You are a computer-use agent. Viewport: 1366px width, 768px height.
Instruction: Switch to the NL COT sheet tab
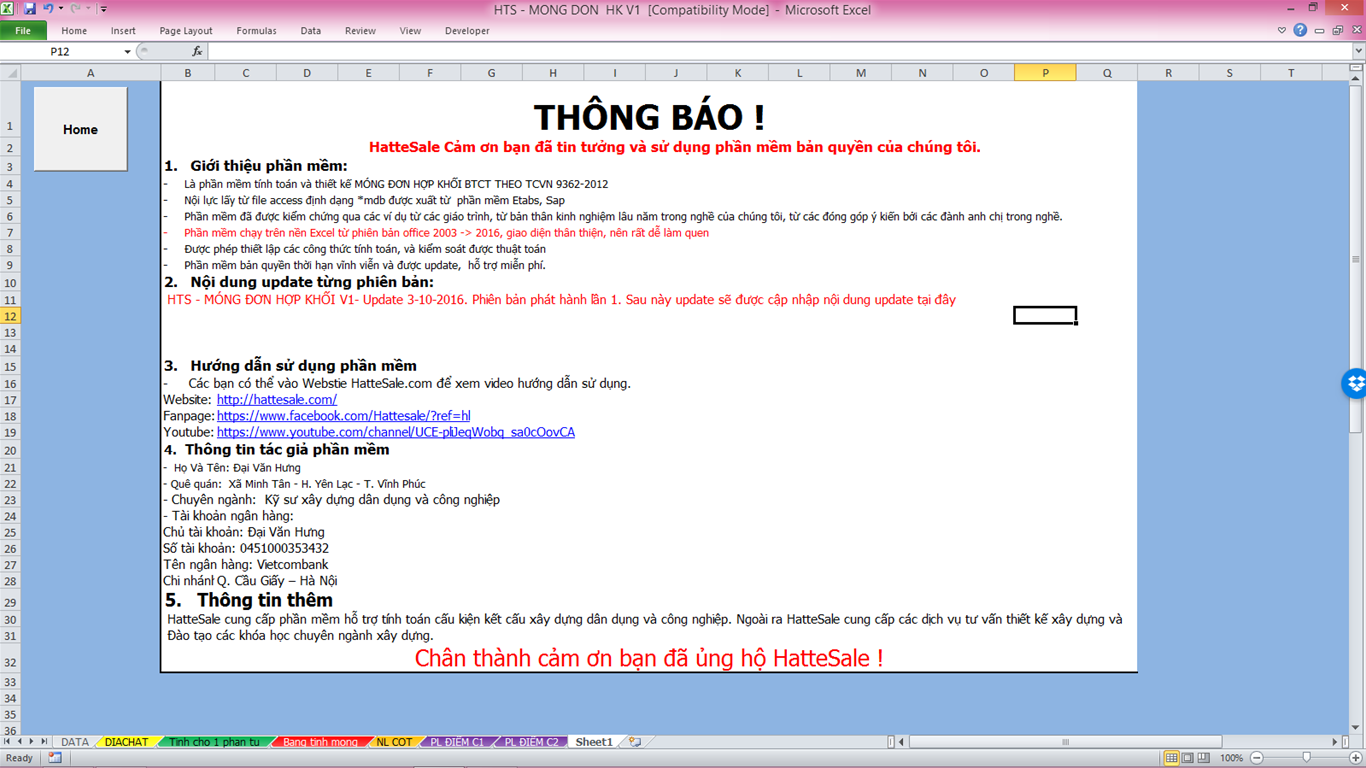pos(394,742)
